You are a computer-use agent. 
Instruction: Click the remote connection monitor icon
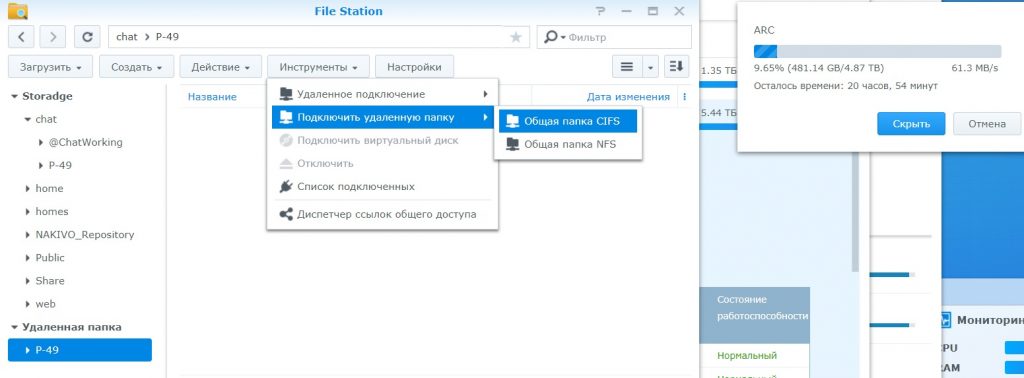click(x=286, y=94)
